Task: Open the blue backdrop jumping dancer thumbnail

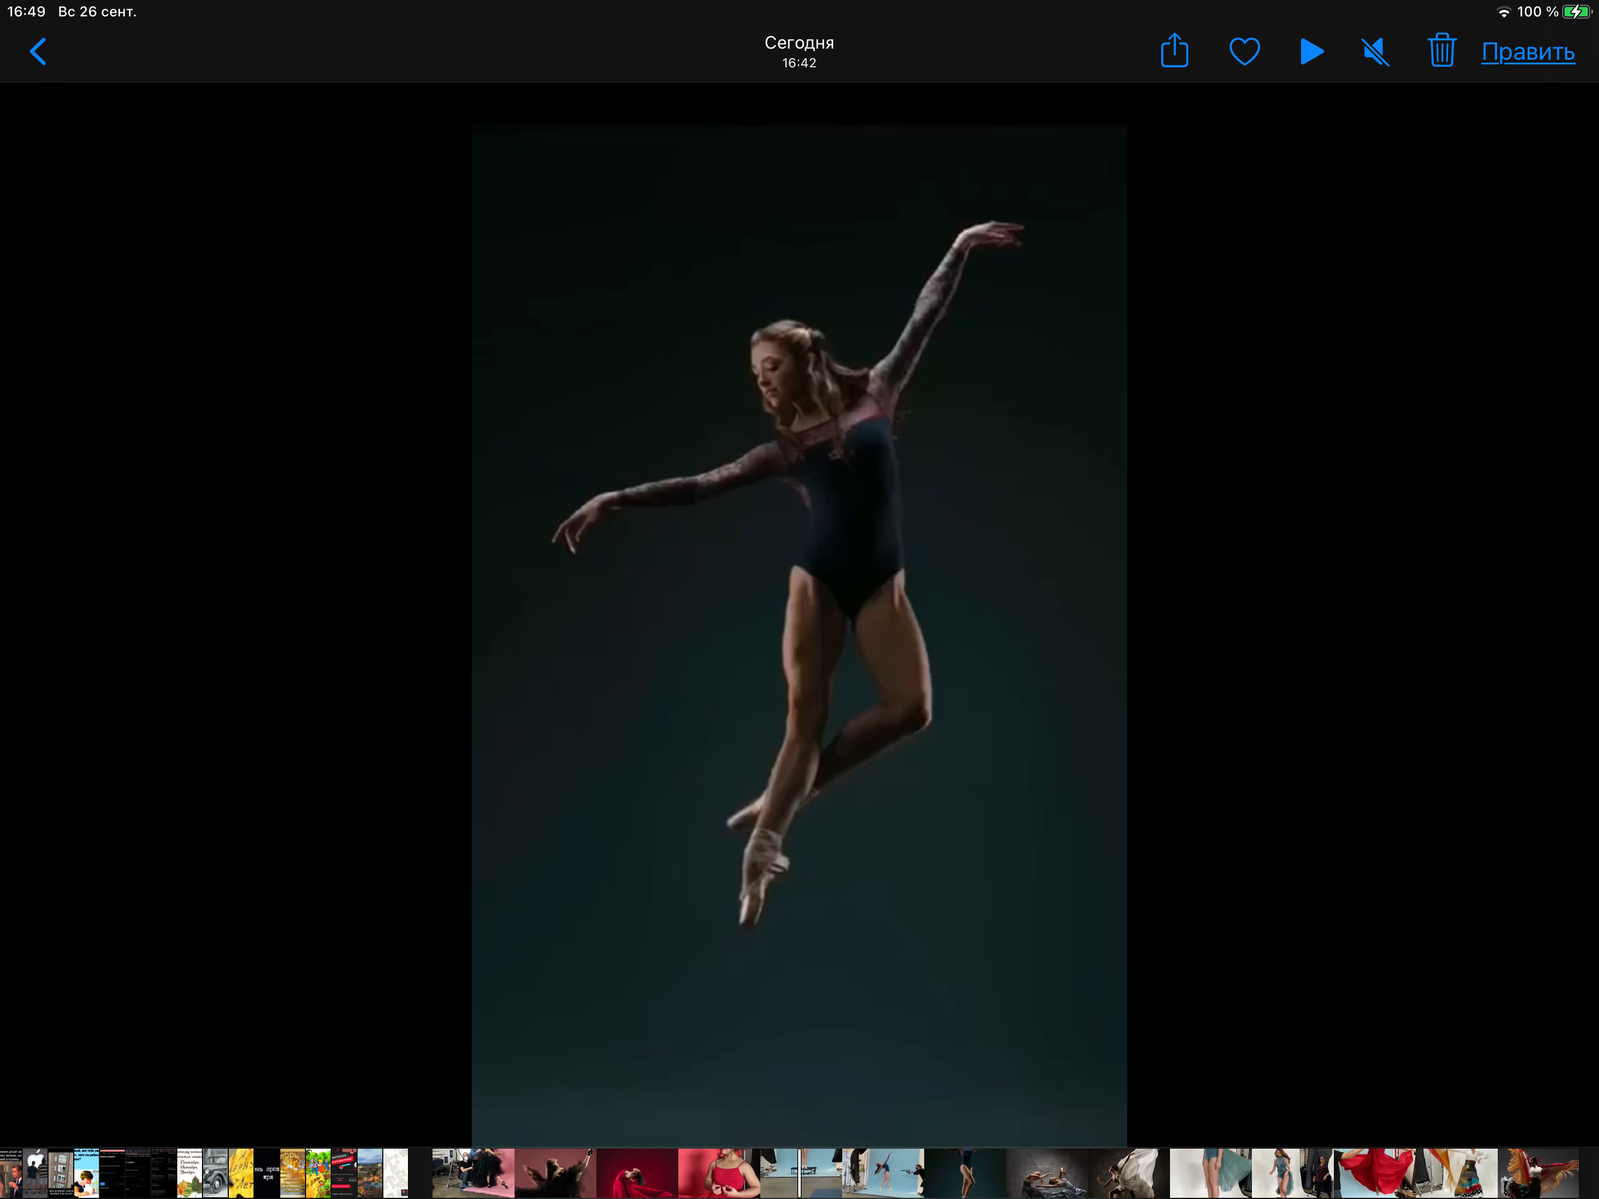Action: pos(883,1173)
